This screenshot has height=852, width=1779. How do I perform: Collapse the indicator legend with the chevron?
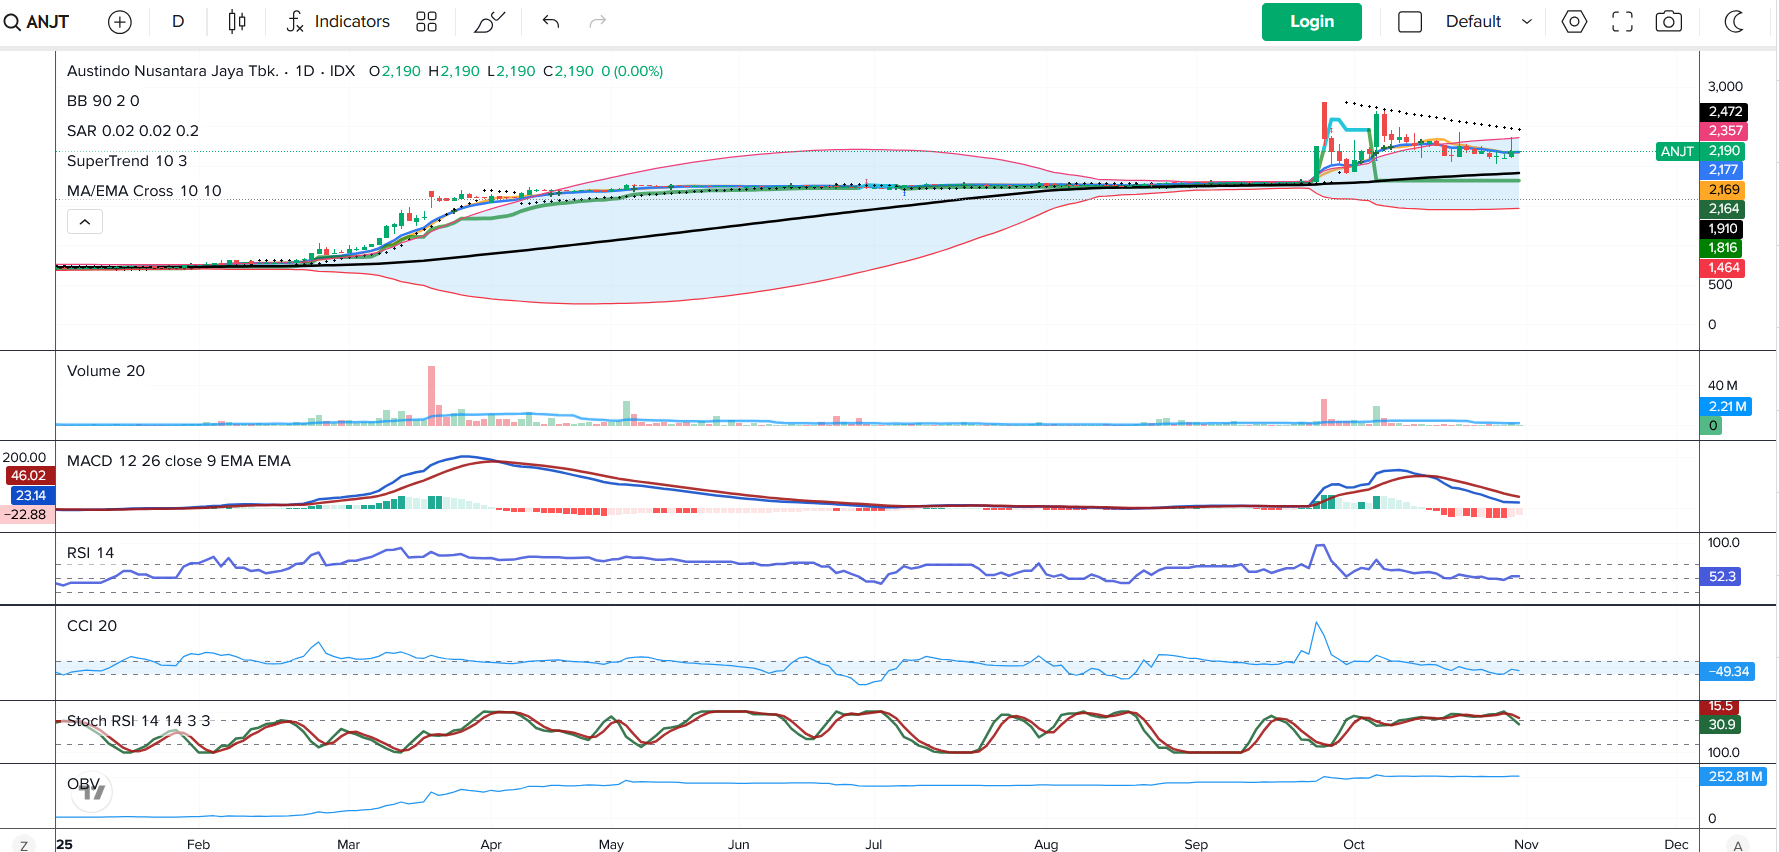click(85, 222)
